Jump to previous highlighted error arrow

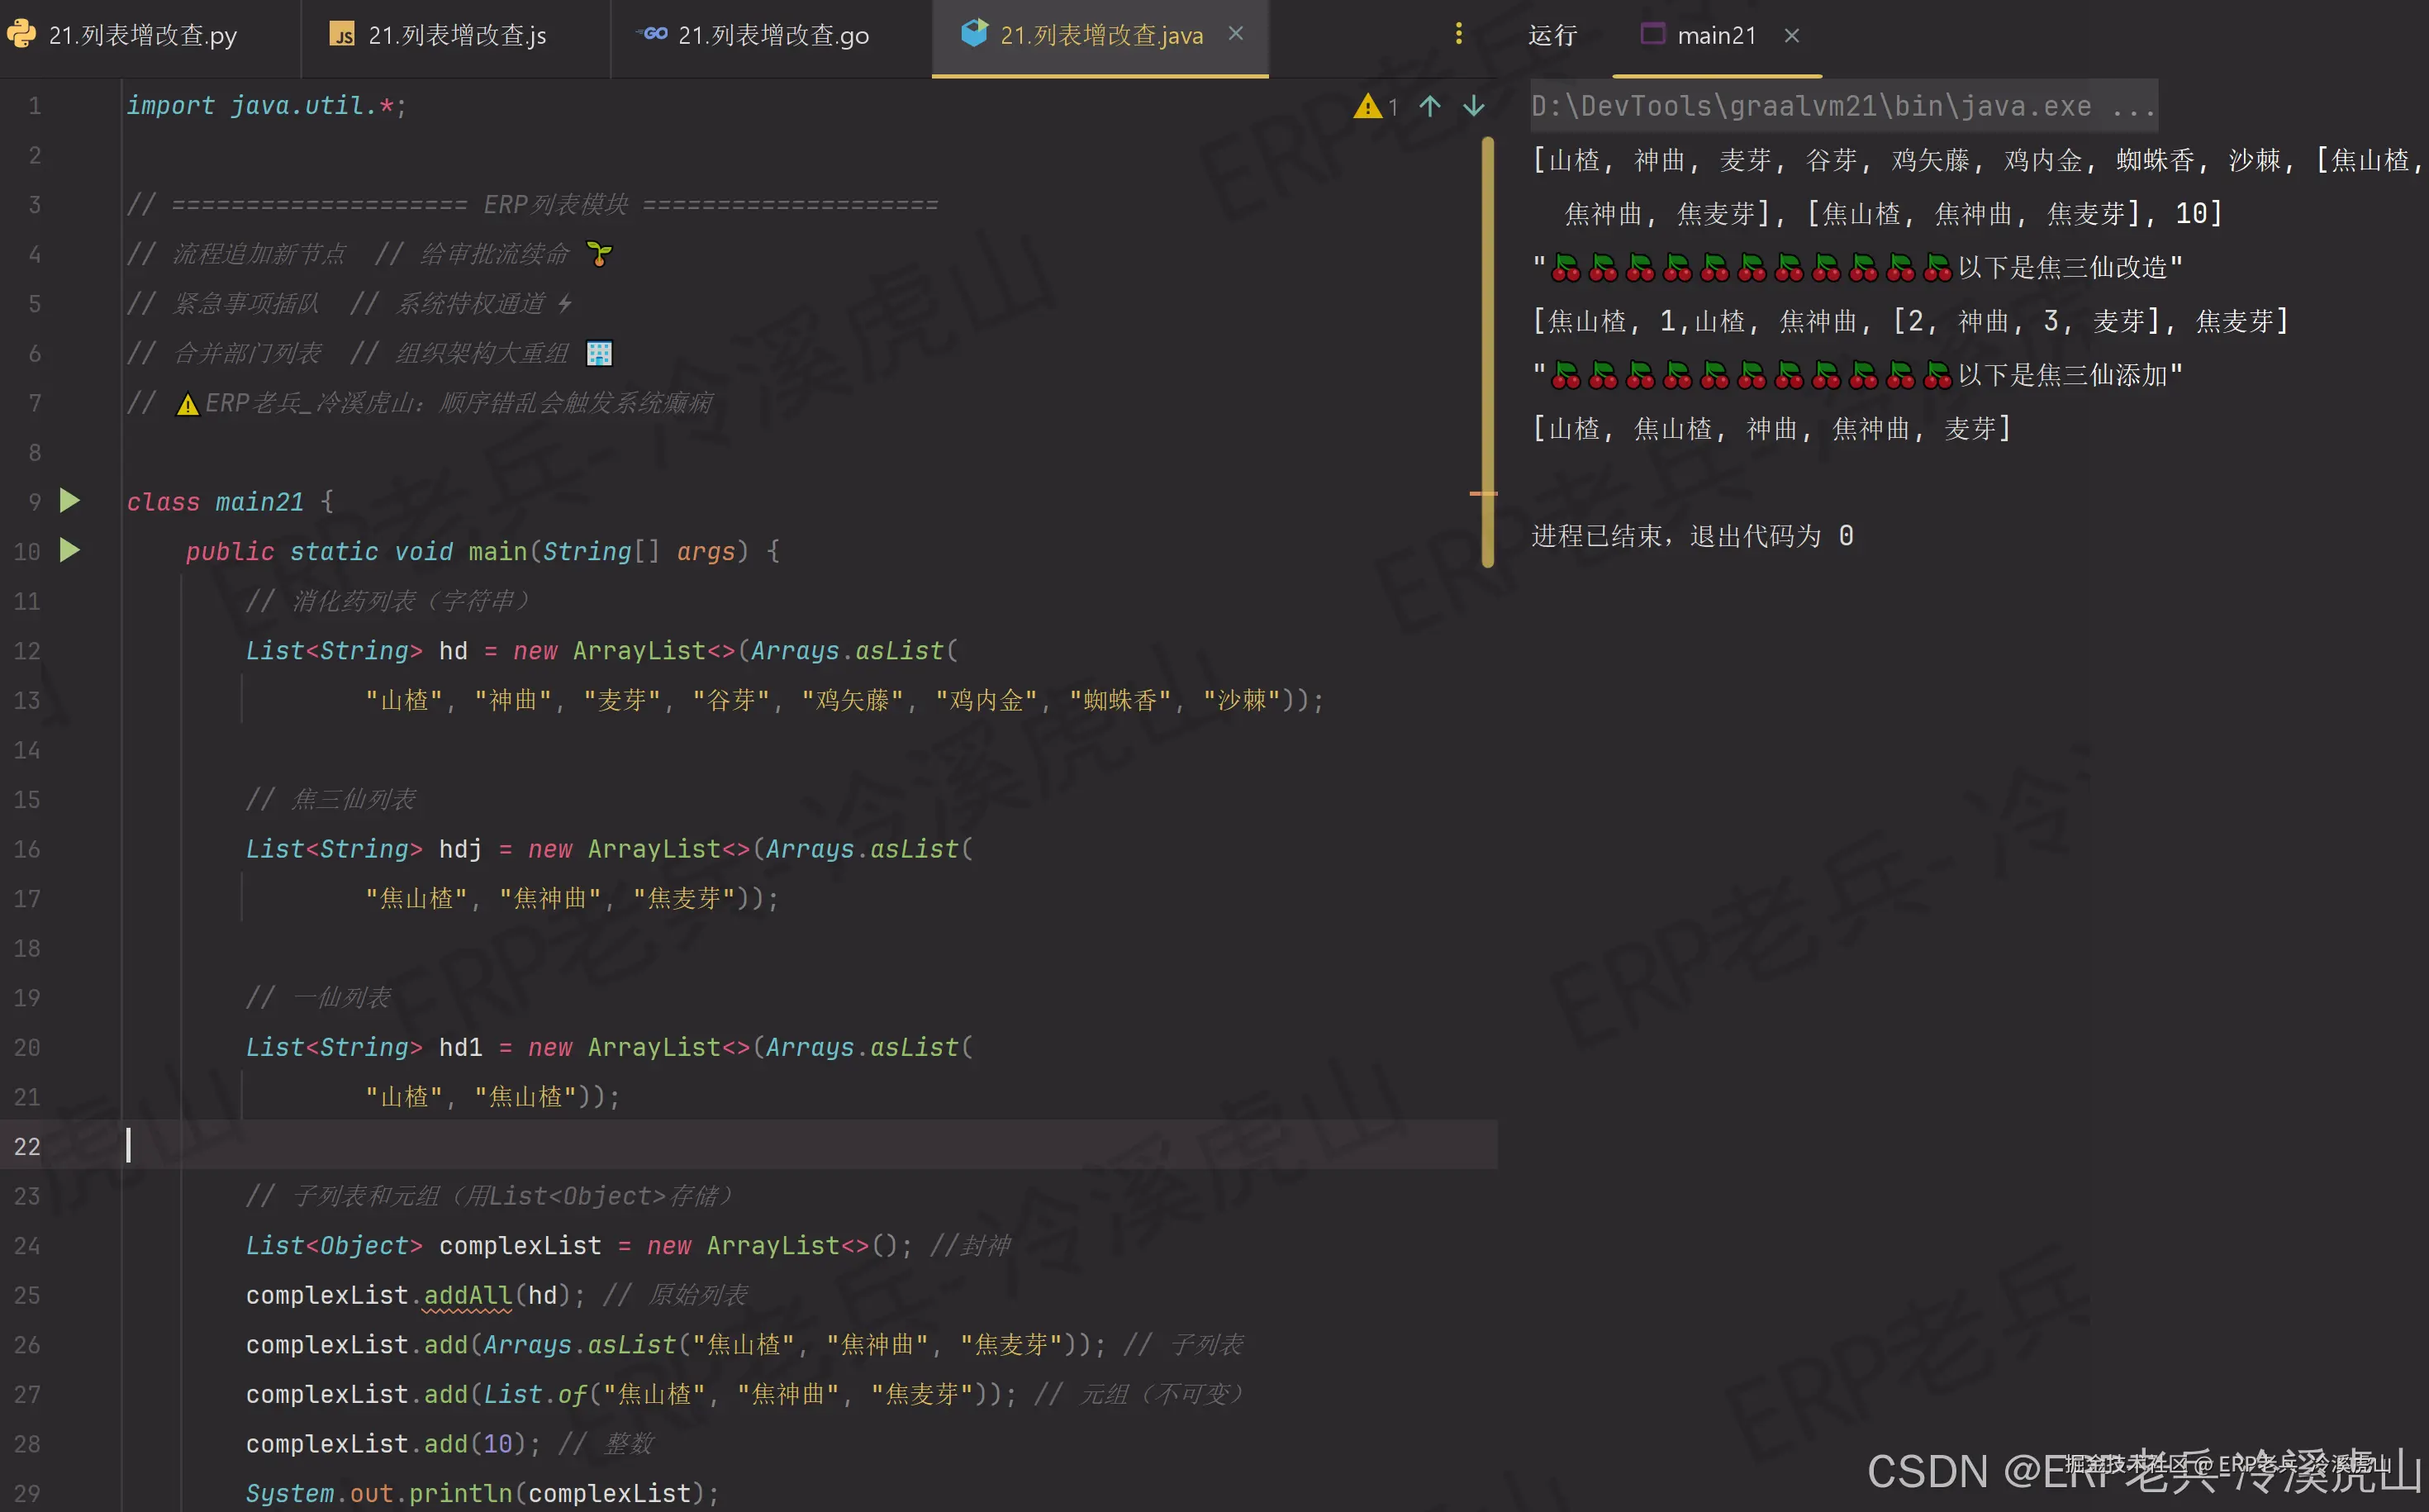(1430, 106)
